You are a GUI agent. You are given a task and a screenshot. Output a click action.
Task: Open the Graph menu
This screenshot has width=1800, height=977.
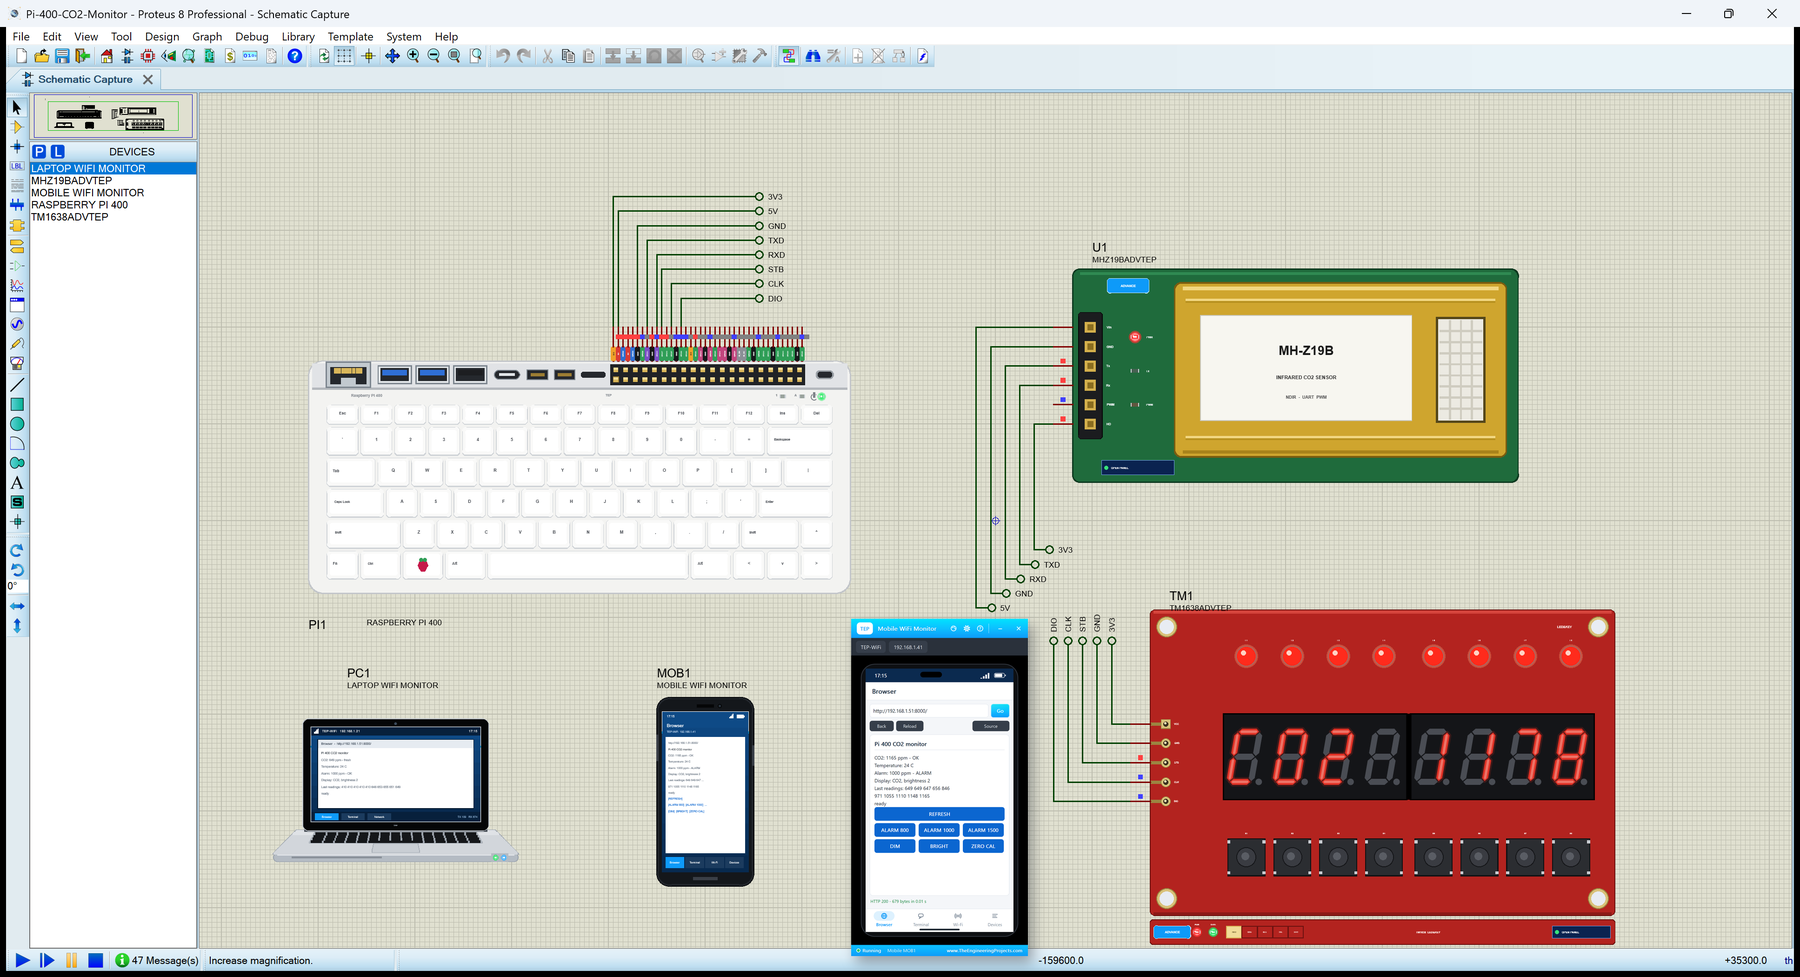click(x=207, y=36)
